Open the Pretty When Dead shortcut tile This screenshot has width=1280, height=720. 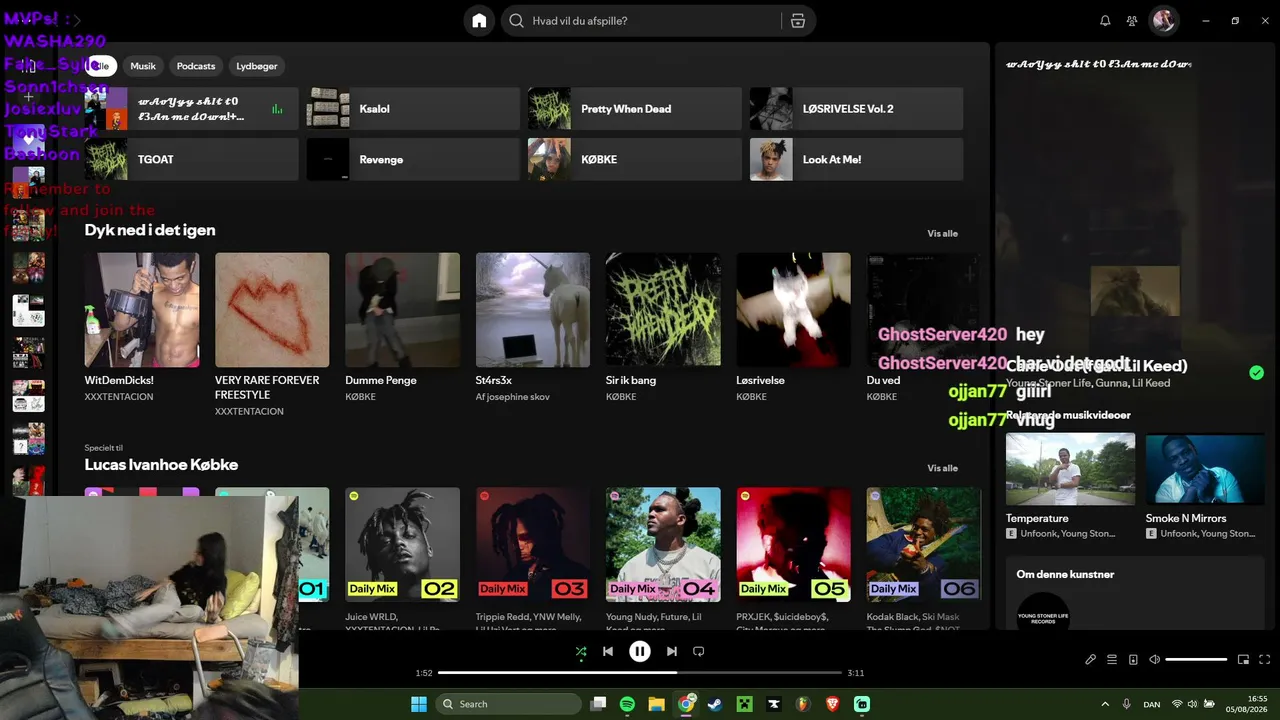(635, 109)
